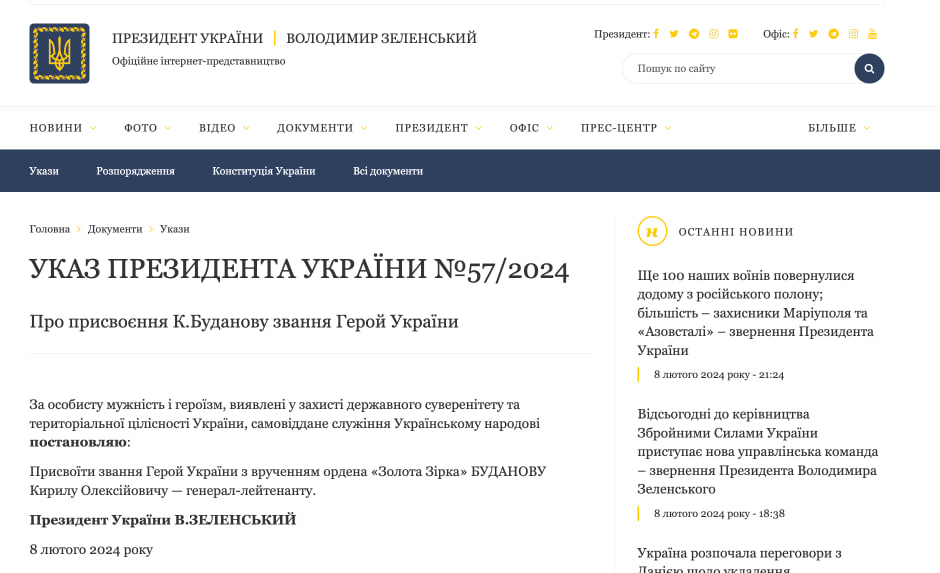The height and width of the screenshot is (573, 940).
Task: Open the Документи breadcrumb link
Action: (x=115, y=229)
